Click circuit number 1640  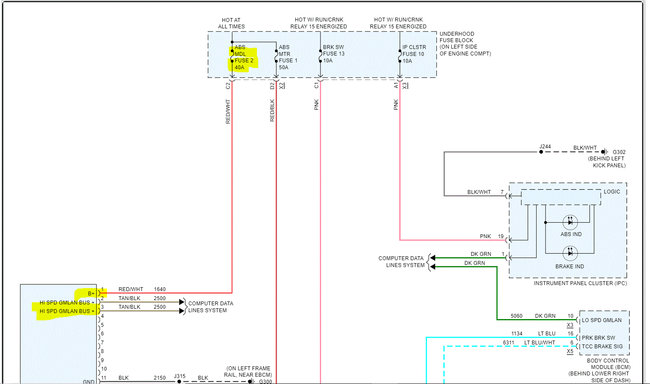click(x=160, y=289)
